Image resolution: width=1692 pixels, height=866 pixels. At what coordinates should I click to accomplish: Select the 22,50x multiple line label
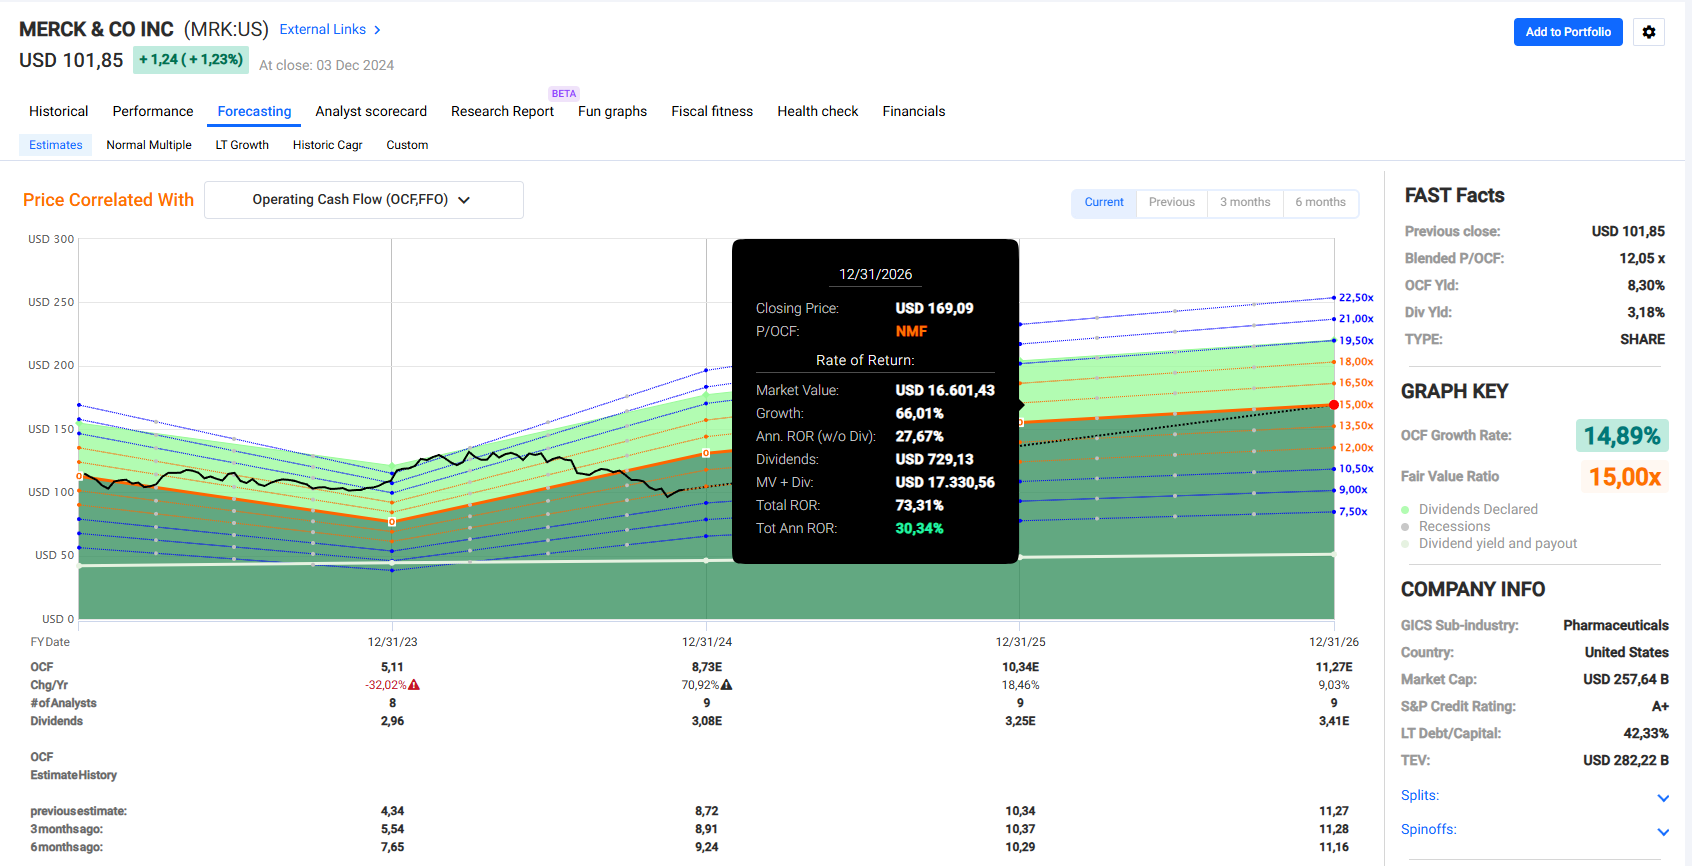coord(1356,298)
